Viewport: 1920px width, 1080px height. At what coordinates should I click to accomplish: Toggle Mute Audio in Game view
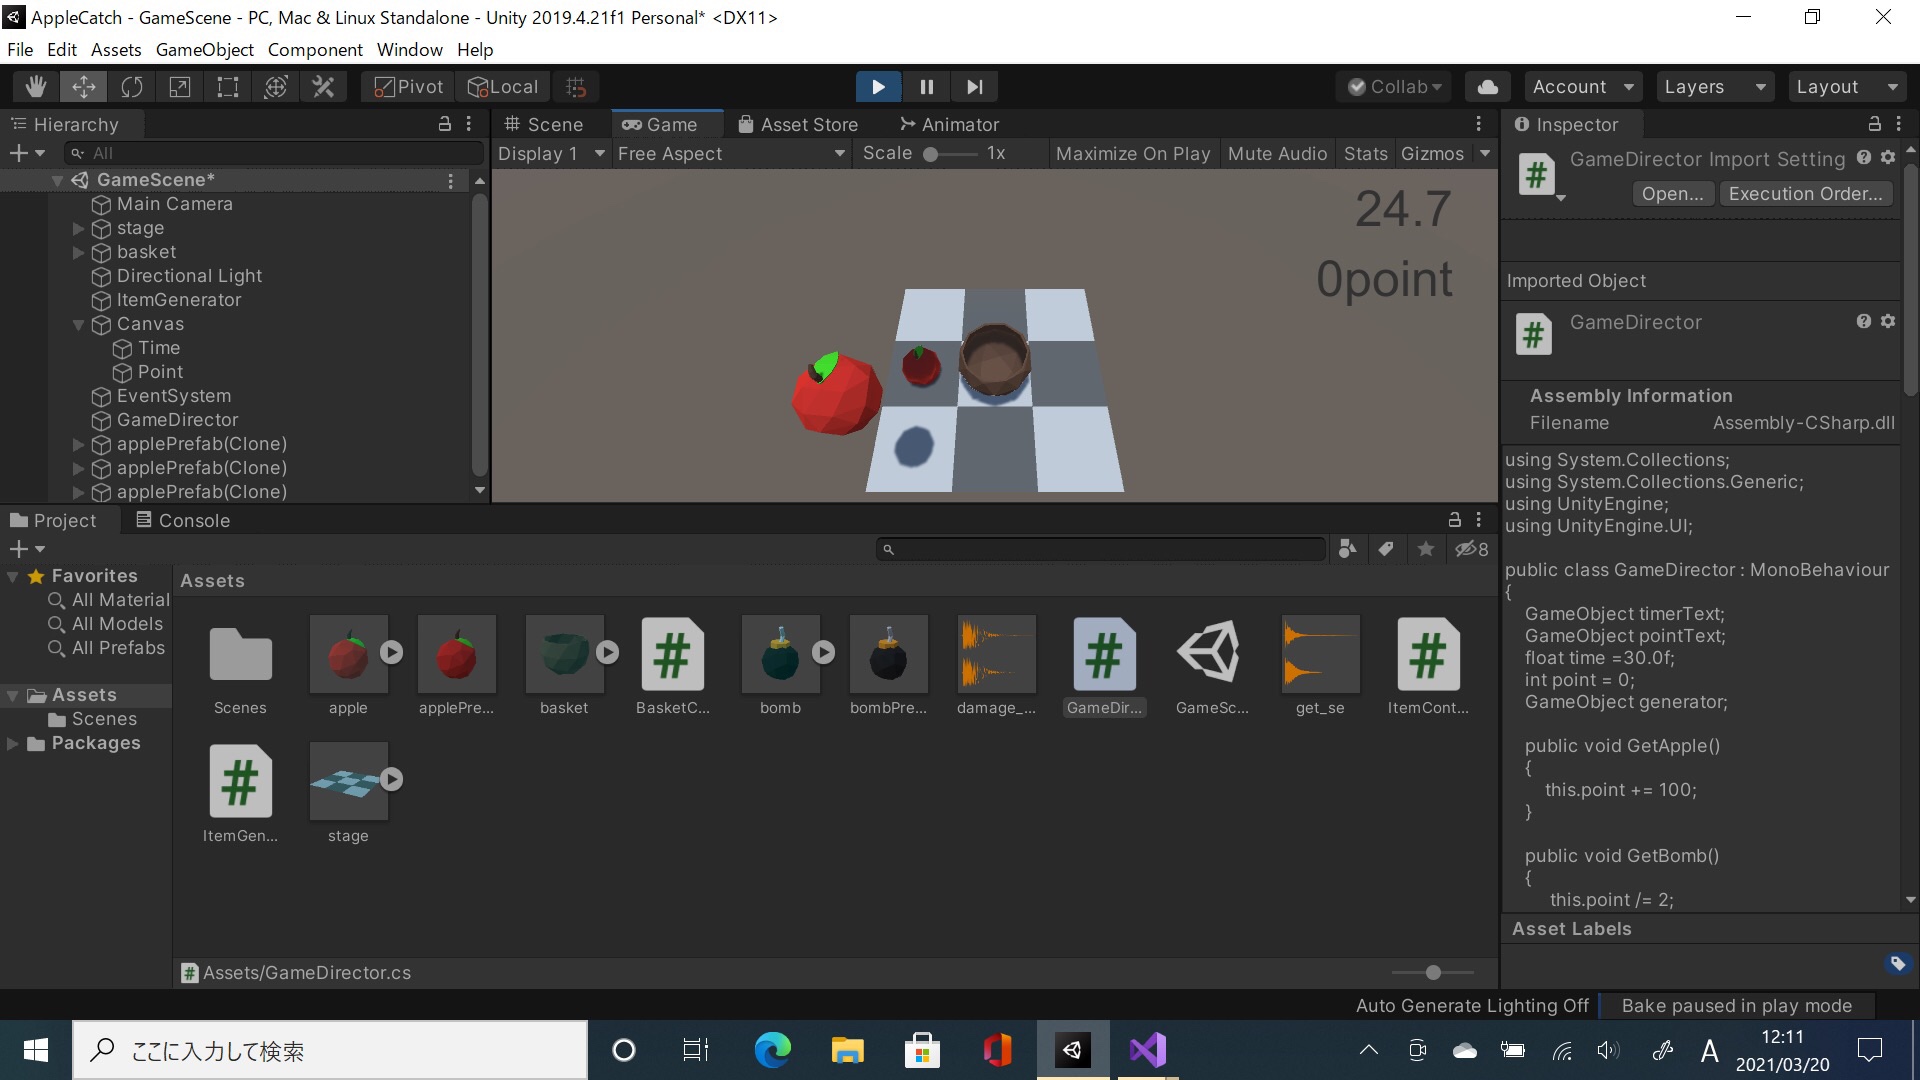click(1277, 153)
